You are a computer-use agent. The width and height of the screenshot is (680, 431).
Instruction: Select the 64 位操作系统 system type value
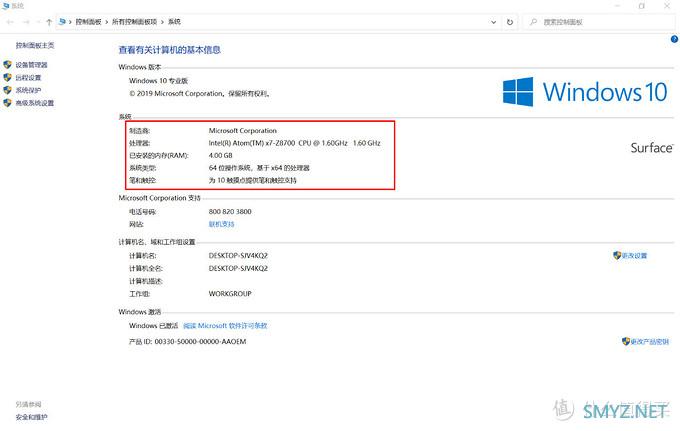pos(259,168)
